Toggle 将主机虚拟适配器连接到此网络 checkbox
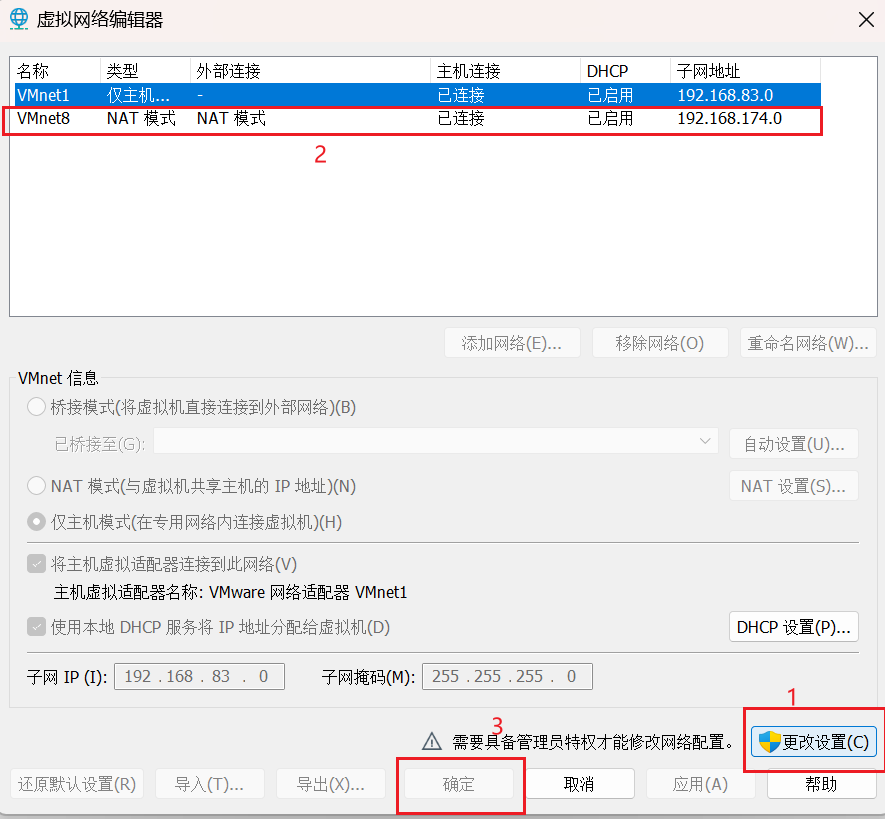885x819 pixels. tap(37, 563)
